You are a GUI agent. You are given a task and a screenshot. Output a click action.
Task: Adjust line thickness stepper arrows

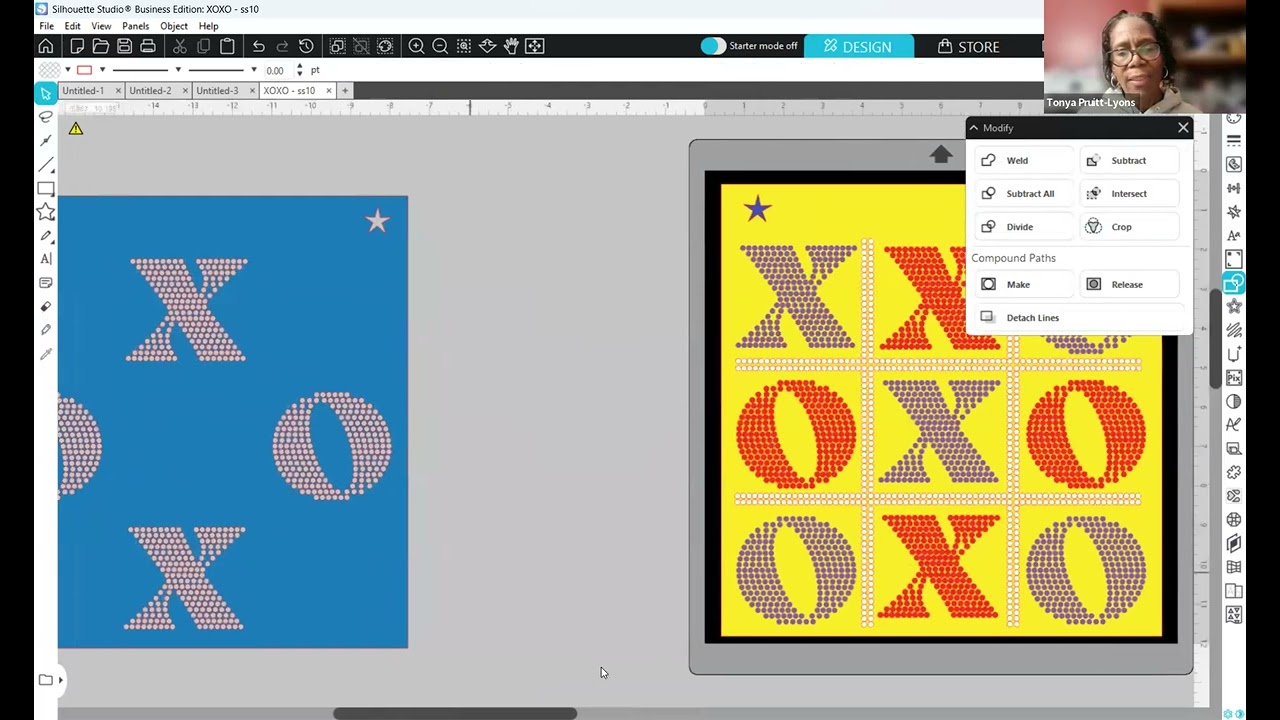(300, 70)
